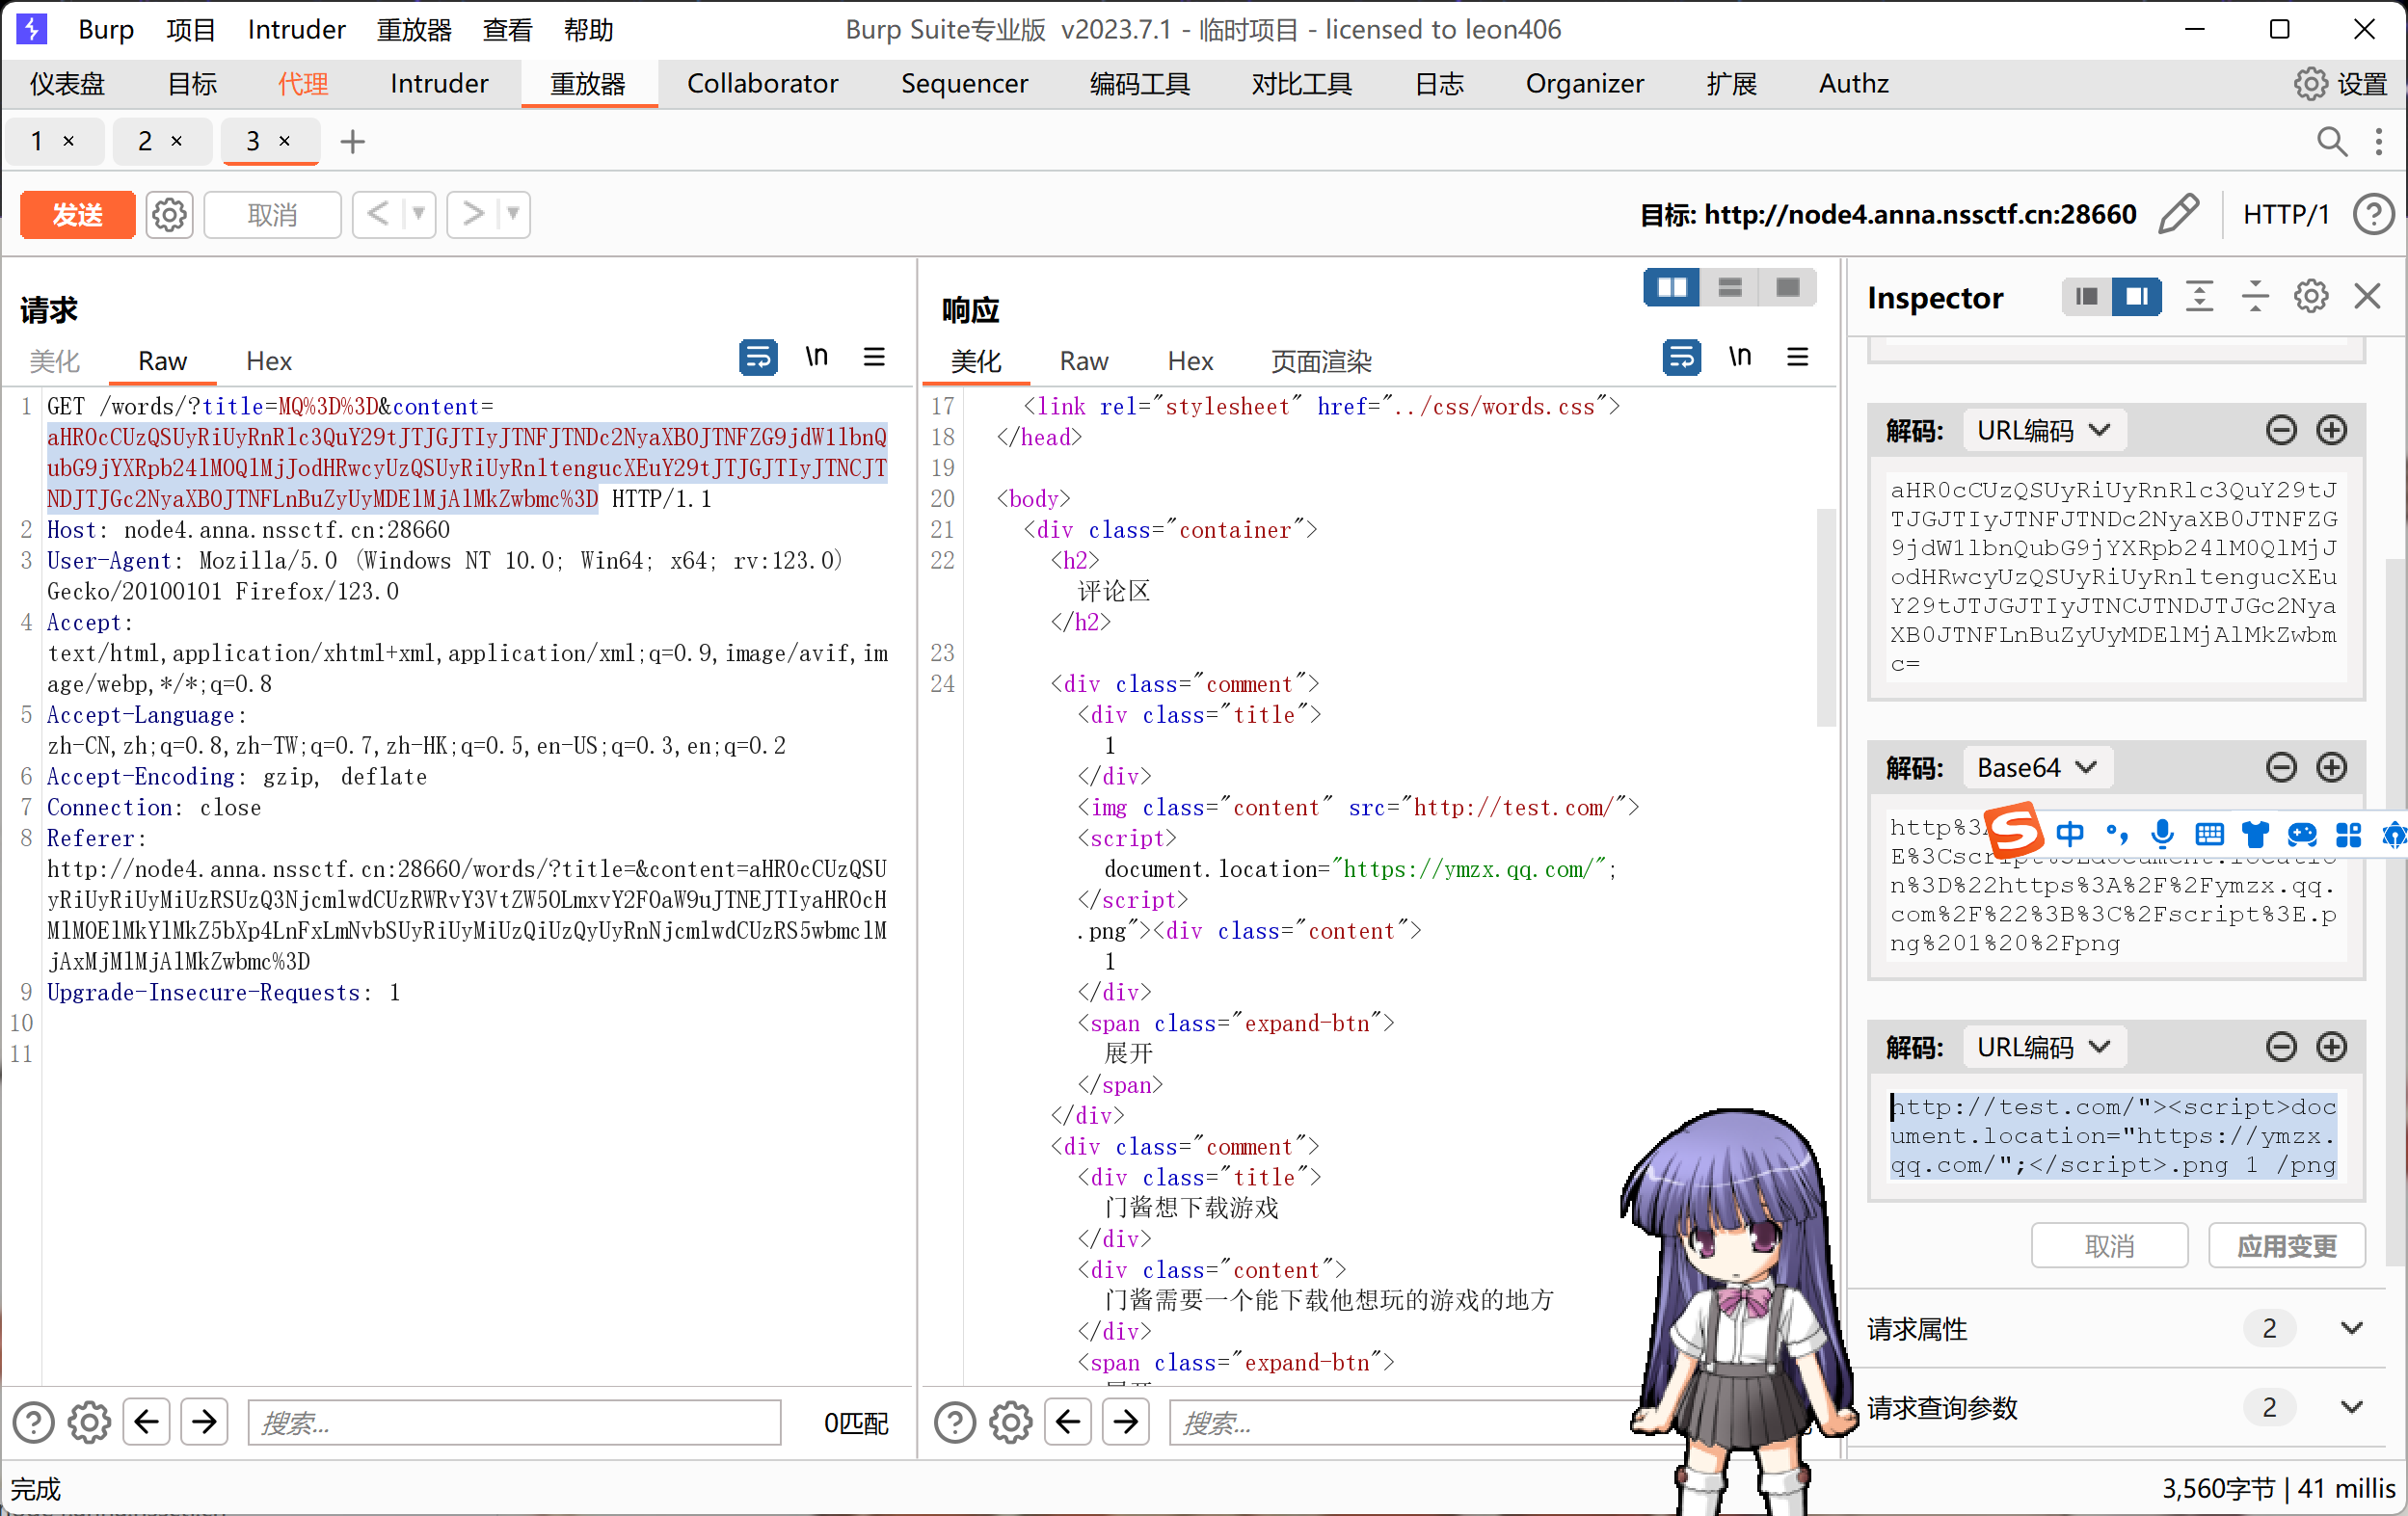Open the Base64 decoding dropdown
The height and width of the screenshot is (1516, 2408).
(2037, 768)
